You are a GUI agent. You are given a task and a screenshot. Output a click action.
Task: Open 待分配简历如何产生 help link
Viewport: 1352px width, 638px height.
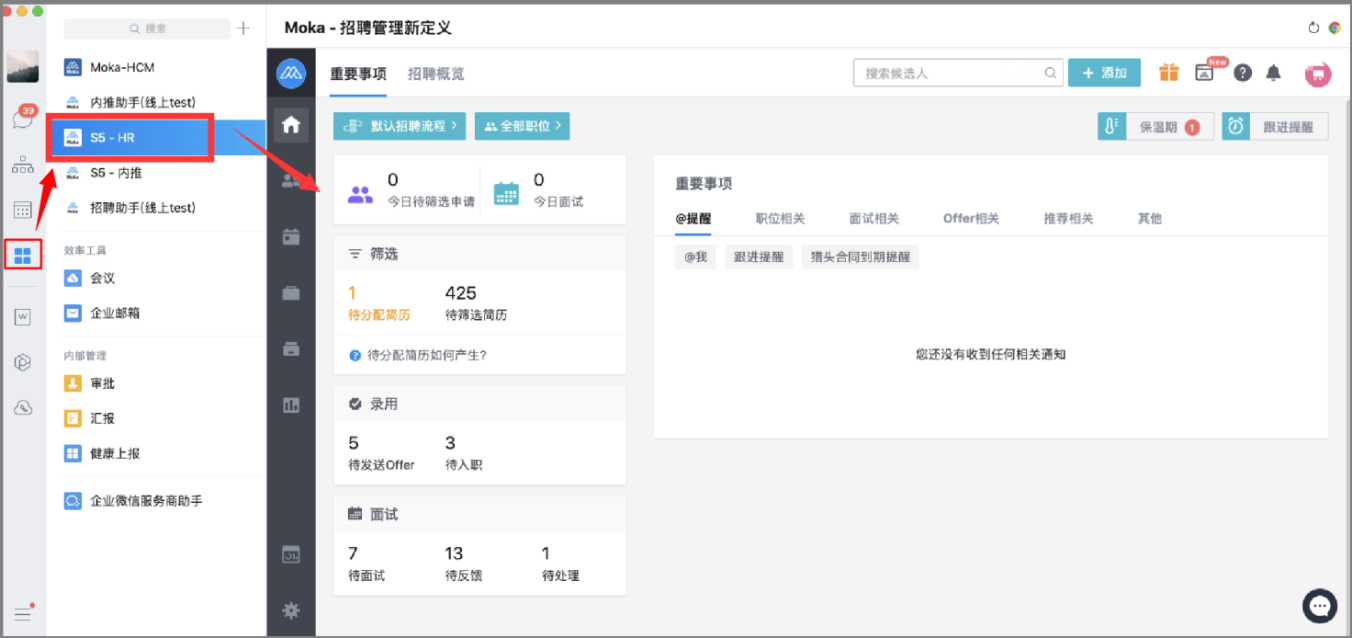point(419,355)
